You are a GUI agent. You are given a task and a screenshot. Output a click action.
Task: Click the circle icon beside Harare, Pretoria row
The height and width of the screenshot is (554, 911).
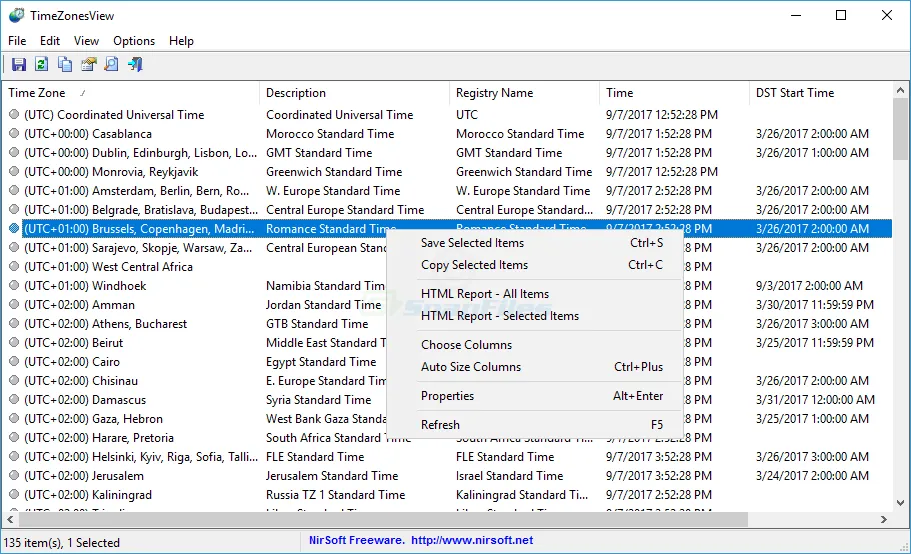(14, 437)
